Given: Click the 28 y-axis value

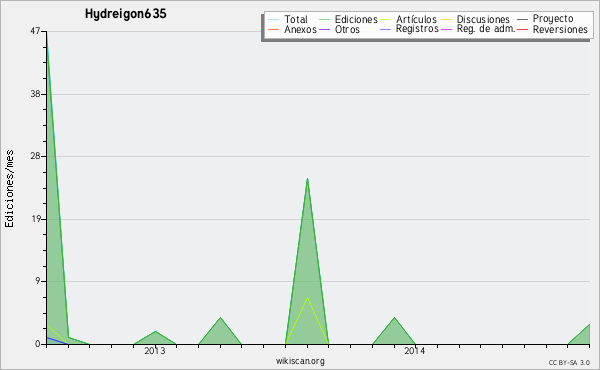Looking at the screenshot, I should coord(35,156).
